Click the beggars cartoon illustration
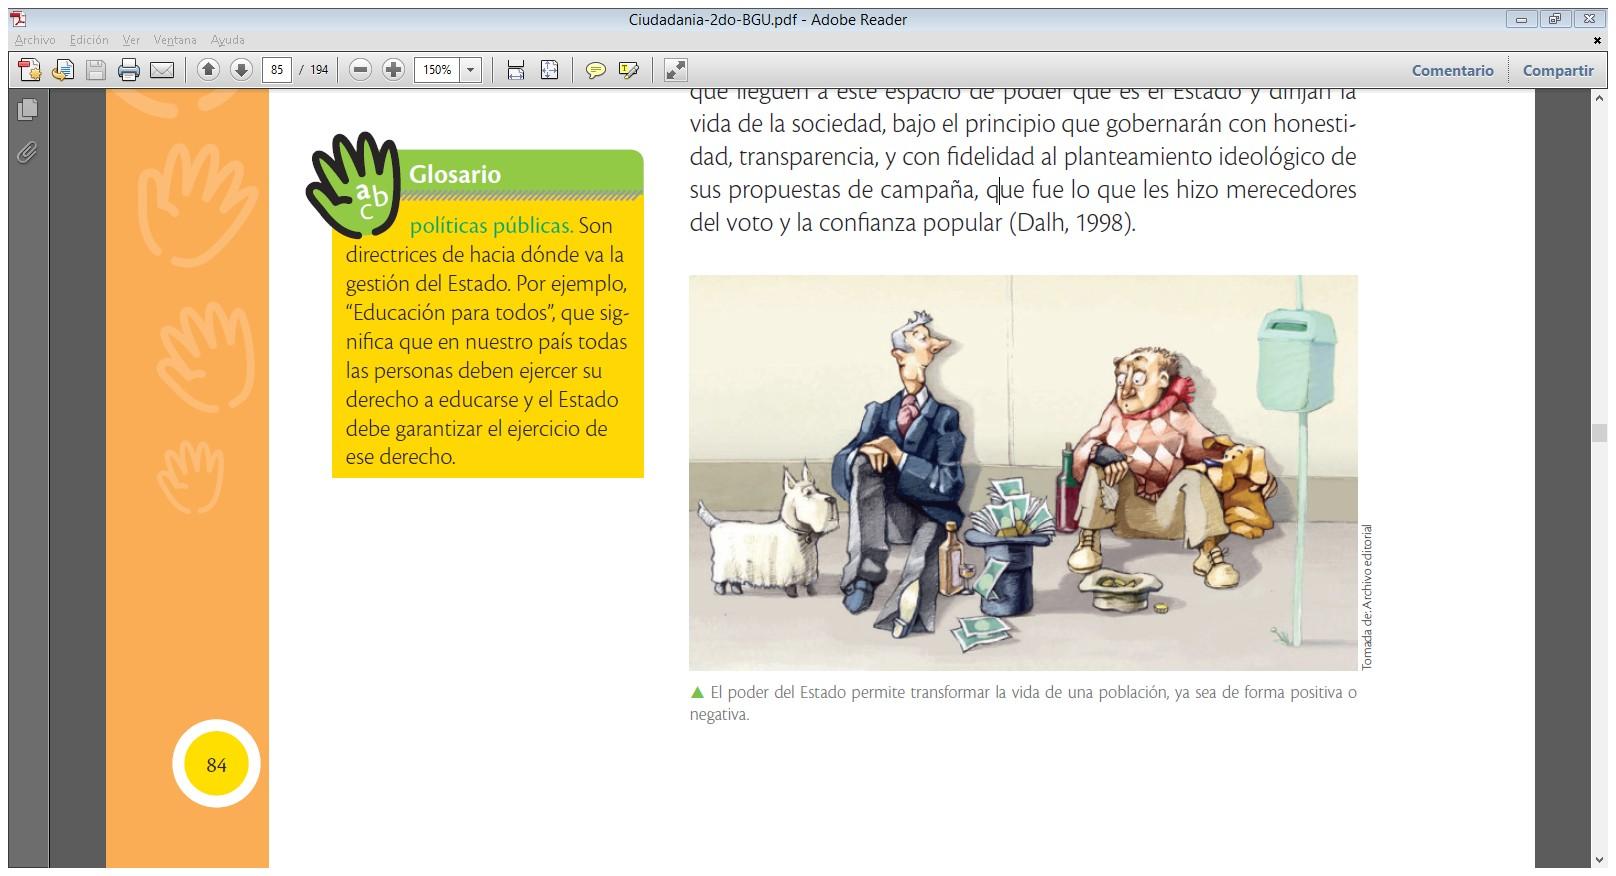The width and height of the screenshot is (1616, 876). click(1023, 472)
